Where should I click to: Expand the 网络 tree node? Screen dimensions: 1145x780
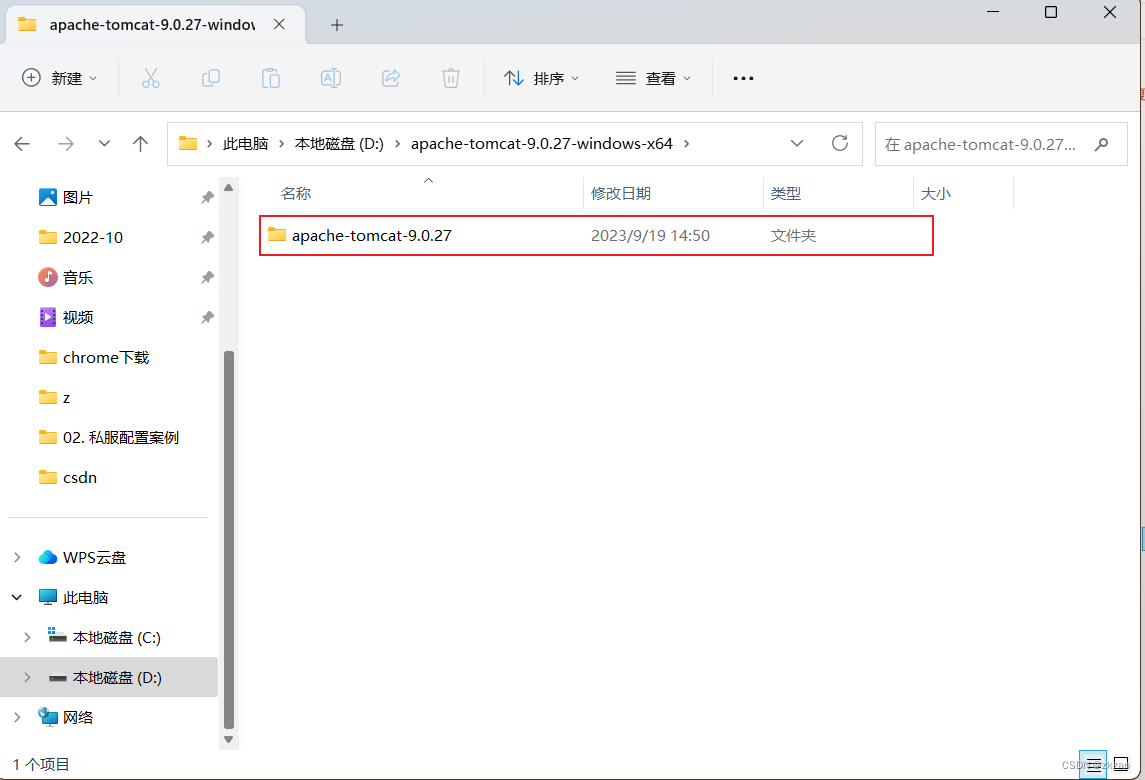pos(17,717)
